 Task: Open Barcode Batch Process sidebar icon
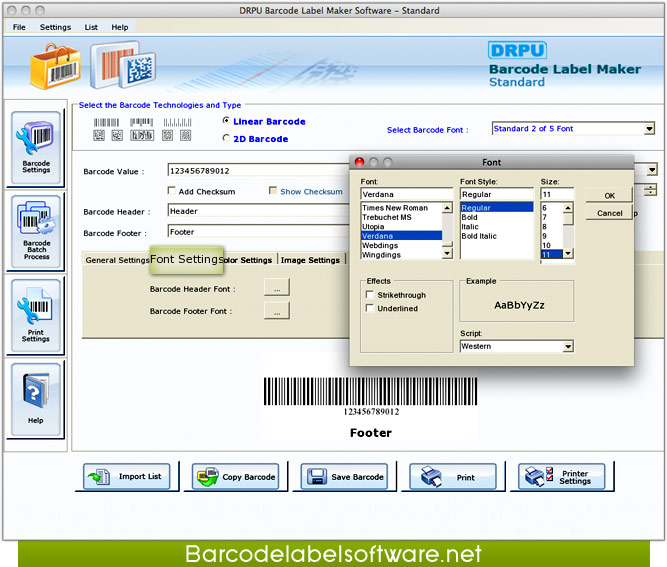click(x=36, y=231)
